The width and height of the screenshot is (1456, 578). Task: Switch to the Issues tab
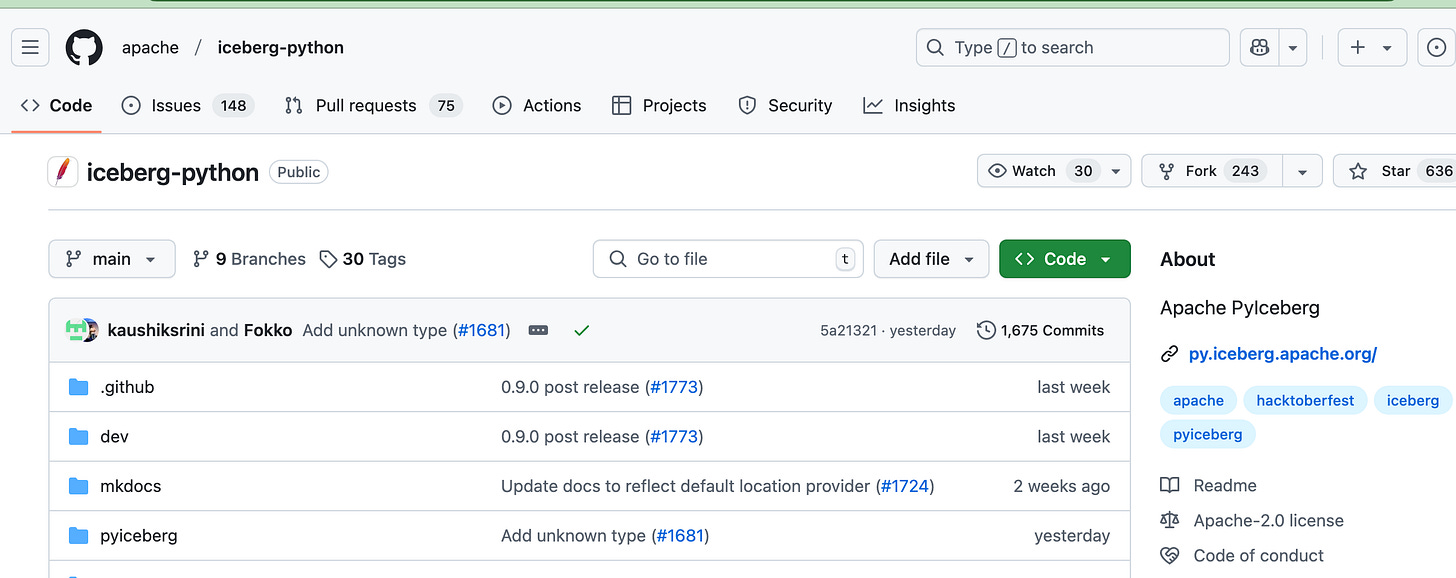(x=187, y=105)
